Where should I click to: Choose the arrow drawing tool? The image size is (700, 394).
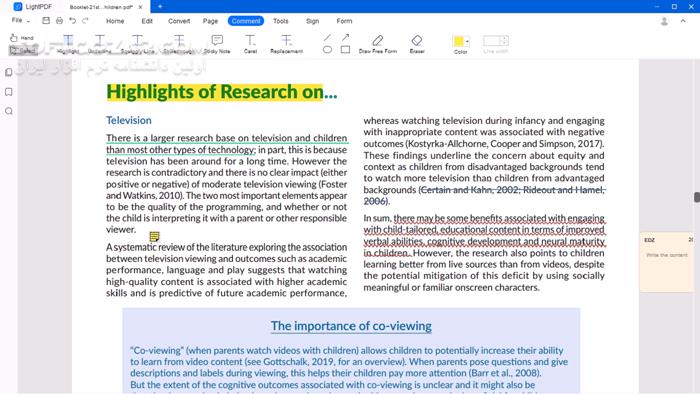click(x=345, y=38)
